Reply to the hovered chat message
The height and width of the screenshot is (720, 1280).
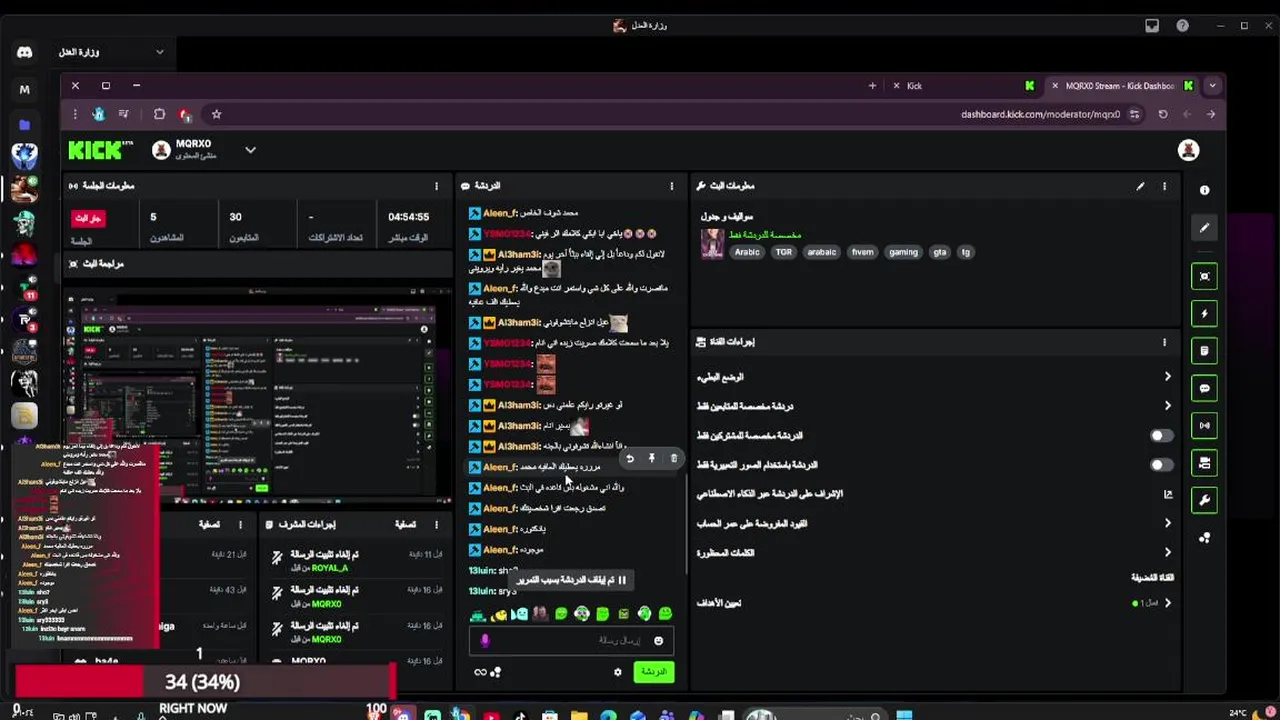(x=630, y=459)
